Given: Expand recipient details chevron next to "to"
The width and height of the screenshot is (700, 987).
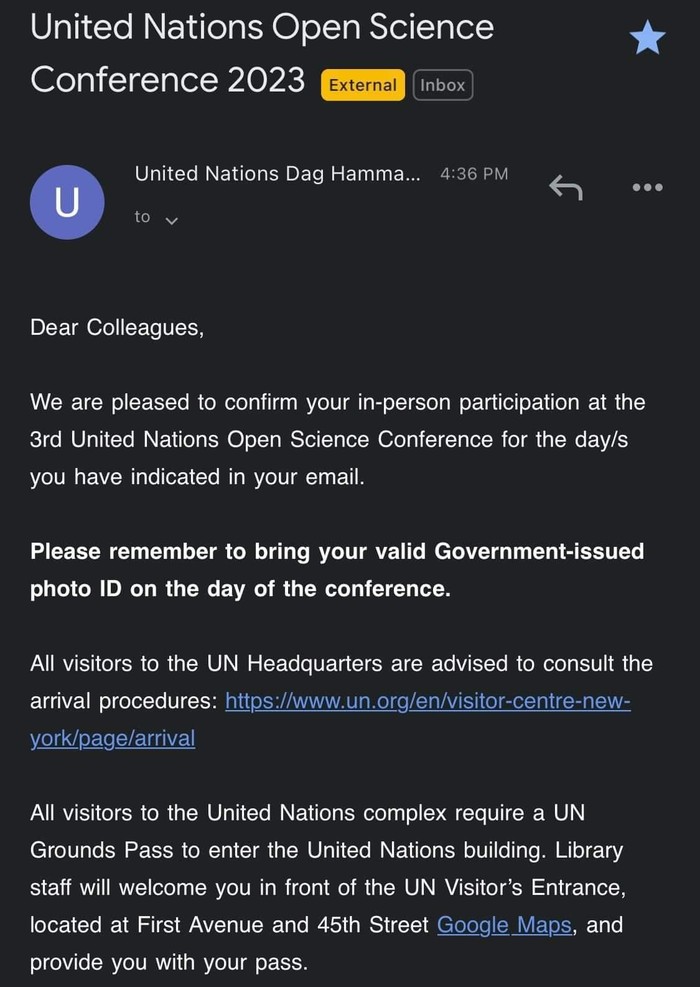Looking at the screenshot, I should pos(171,220).
